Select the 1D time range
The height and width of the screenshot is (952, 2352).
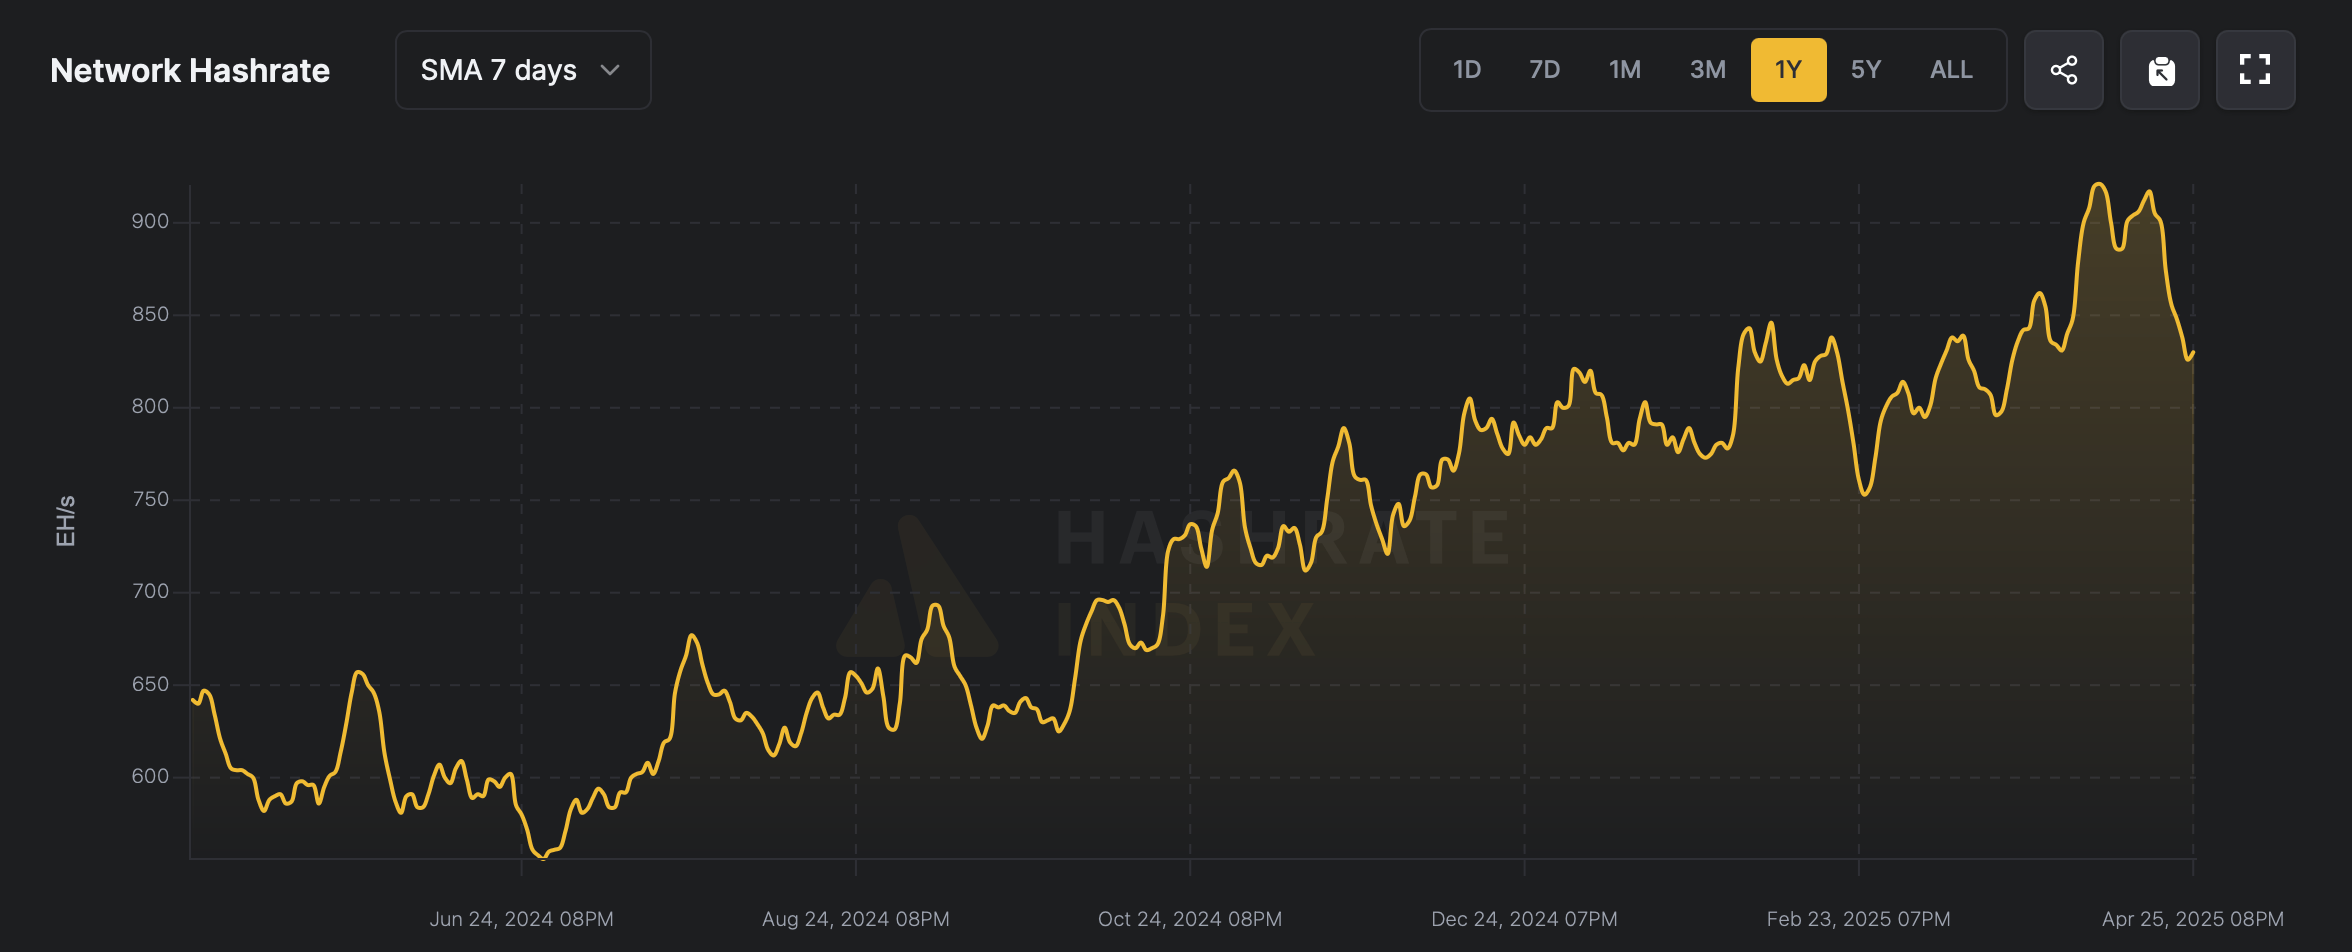point(1466,70)
